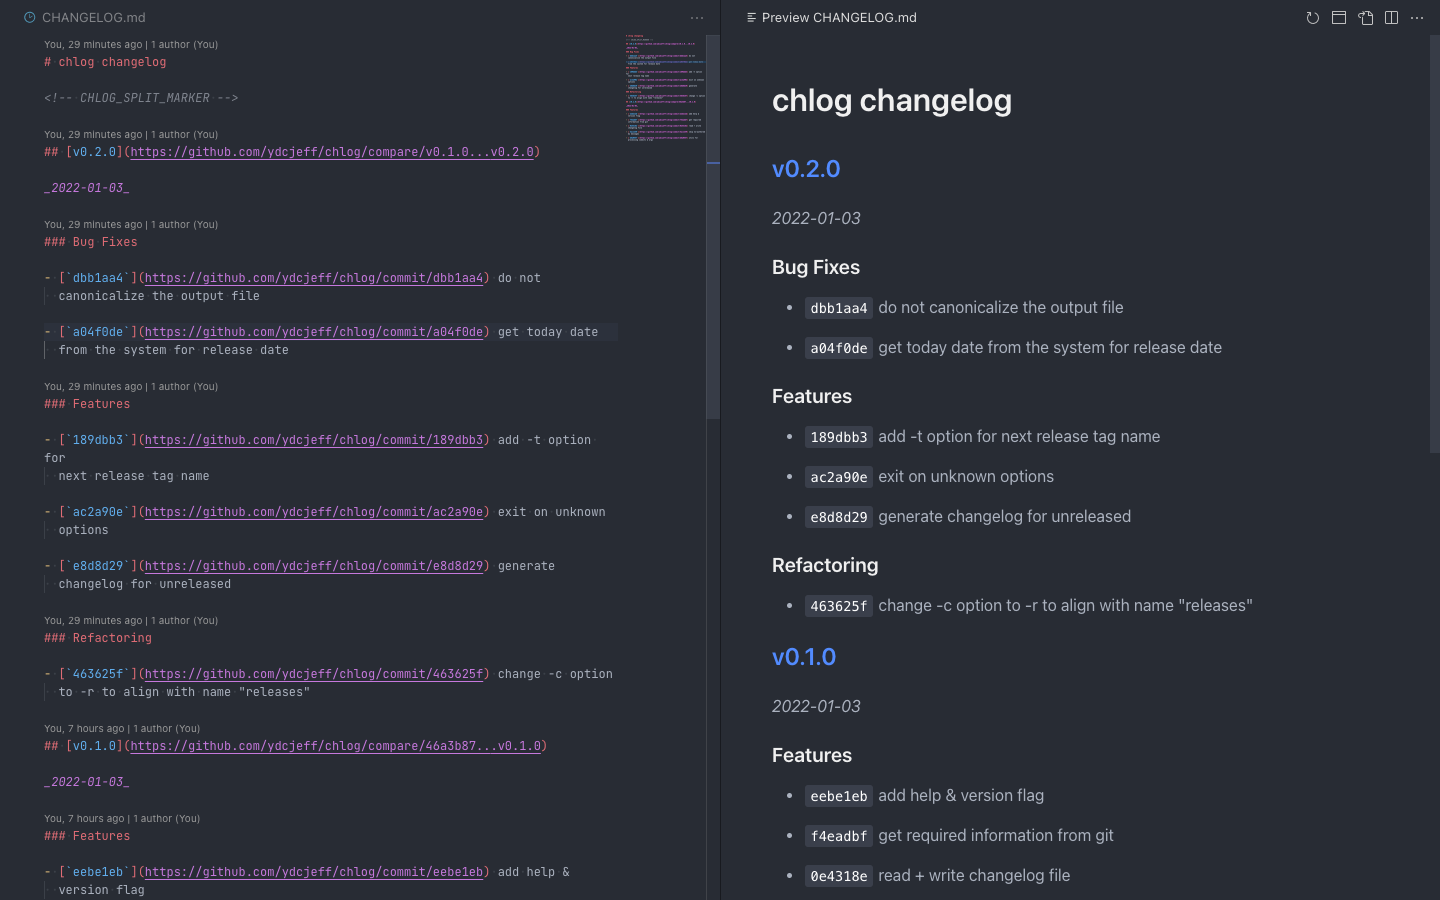Click the preview pane vertical scrollbar

tap(1434, 245)
